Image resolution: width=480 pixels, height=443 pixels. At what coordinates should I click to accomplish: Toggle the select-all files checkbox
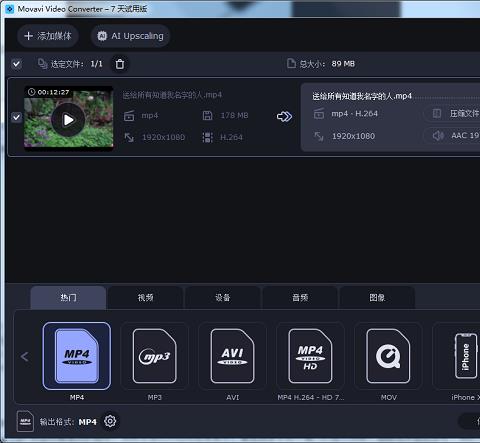[16, 64]
